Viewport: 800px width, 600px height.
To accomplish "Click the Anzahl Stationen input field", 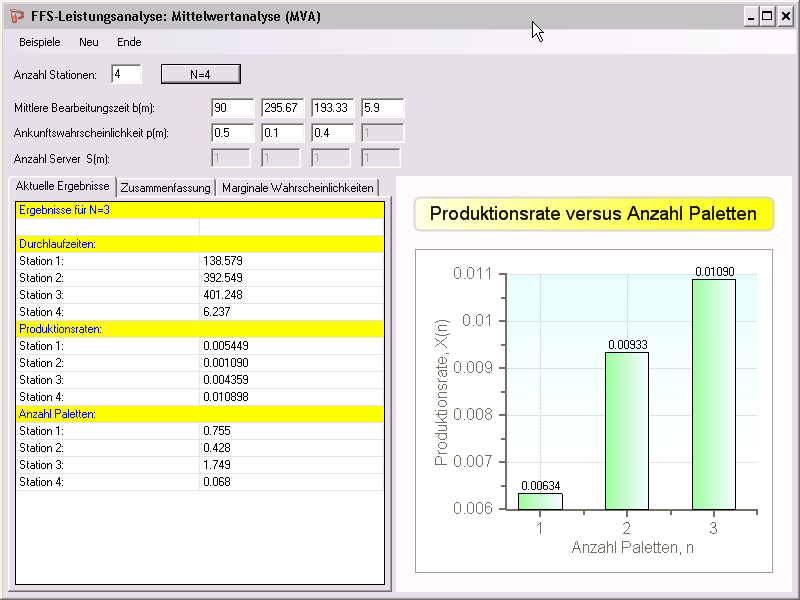I will 126,74.
